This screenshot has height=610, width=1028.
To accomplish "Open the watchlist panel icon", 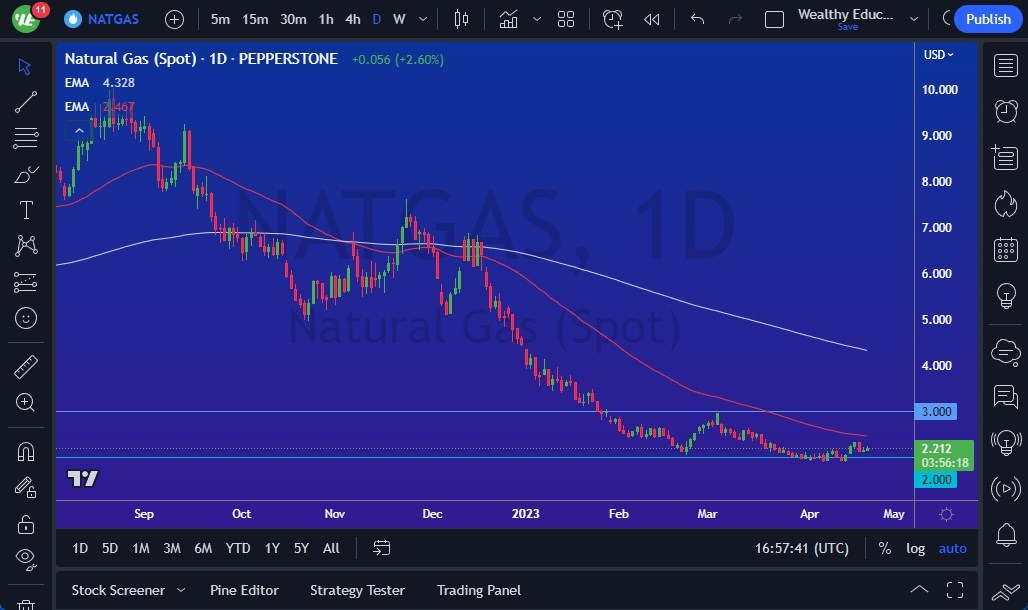I will coord(1005,66).
